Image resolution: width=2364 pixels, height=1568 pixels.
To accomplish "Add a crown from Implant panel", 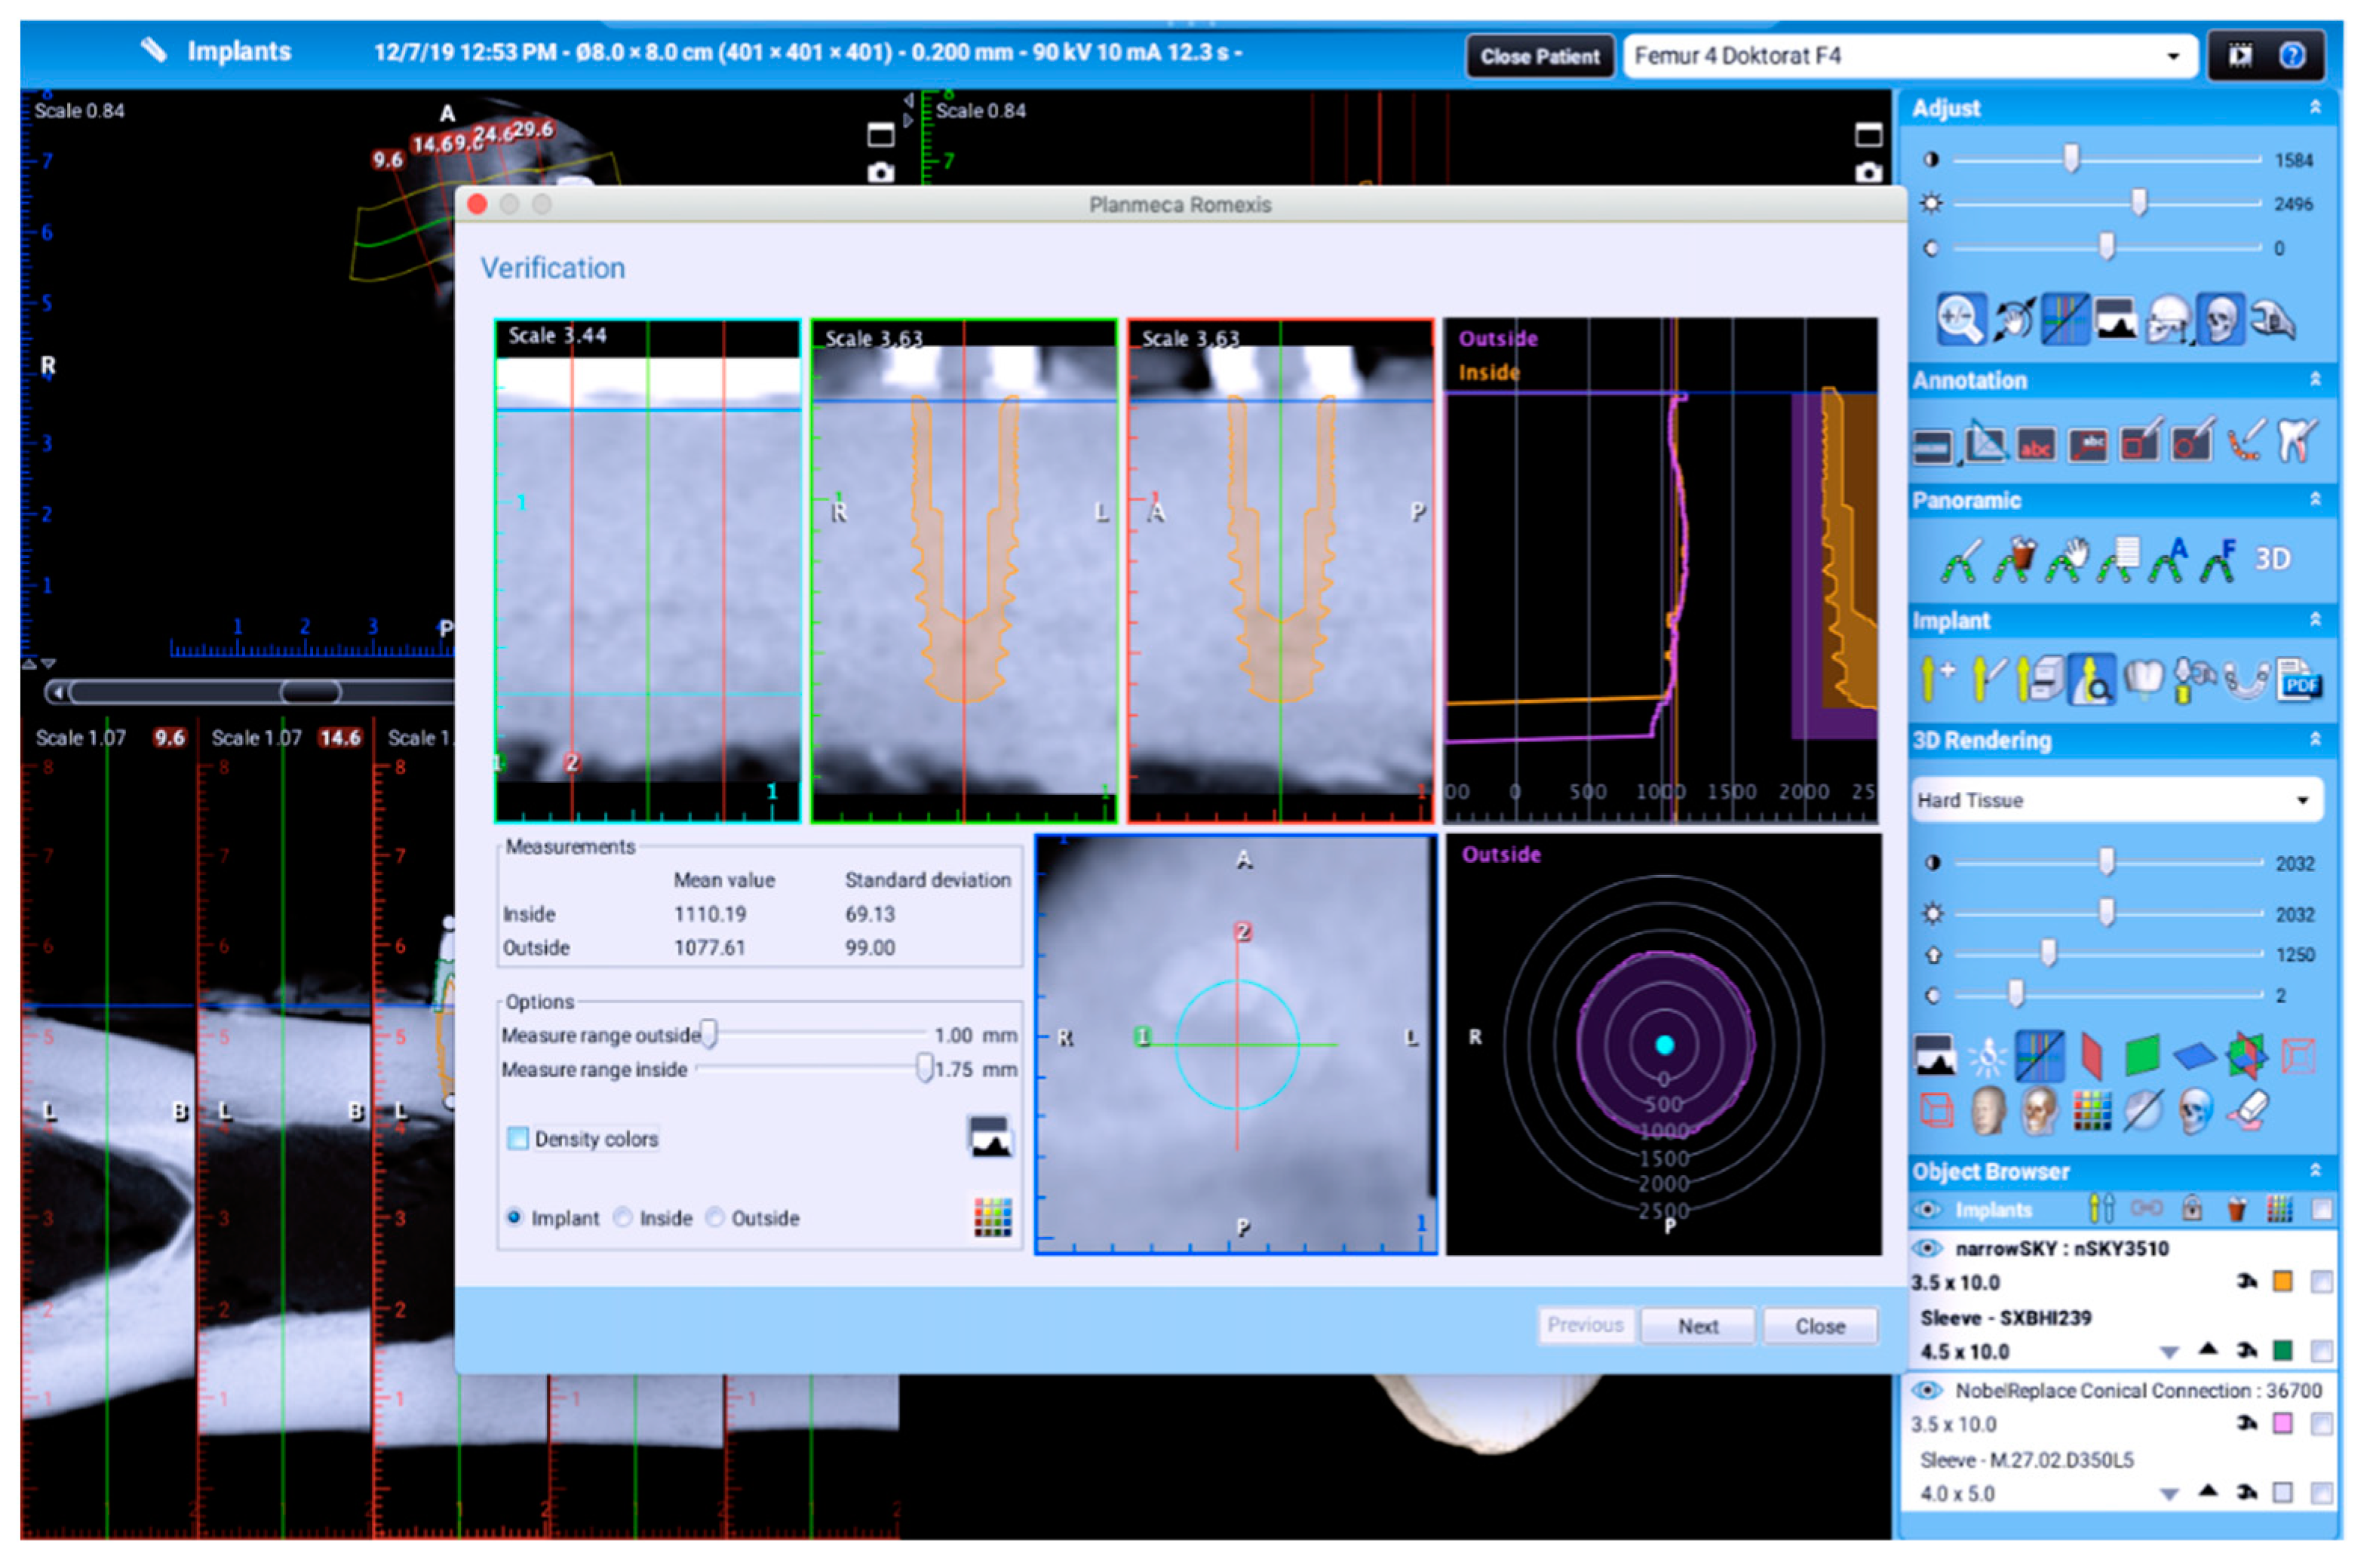I will pyautogui.click(x=2143, y=678).
